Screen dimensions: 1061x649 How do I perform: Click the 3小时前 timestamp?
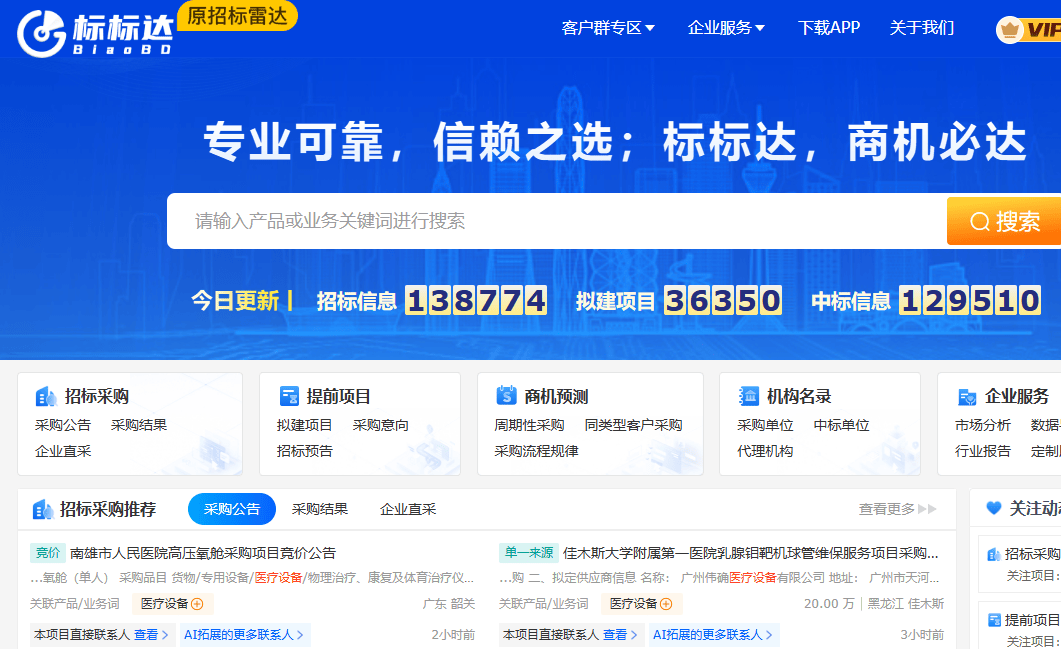click(x=922, y=635)
